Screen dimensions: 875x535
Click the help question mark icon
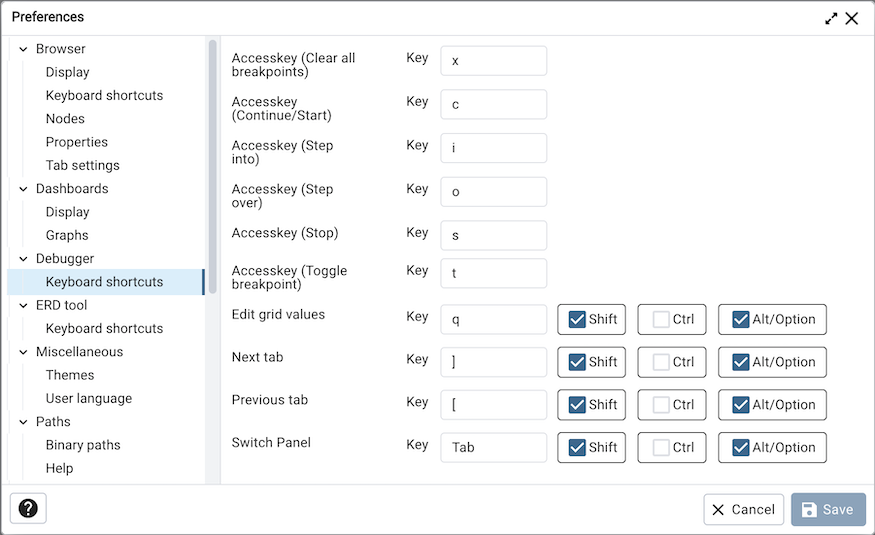pyautogui.click(x=28, y=508)
